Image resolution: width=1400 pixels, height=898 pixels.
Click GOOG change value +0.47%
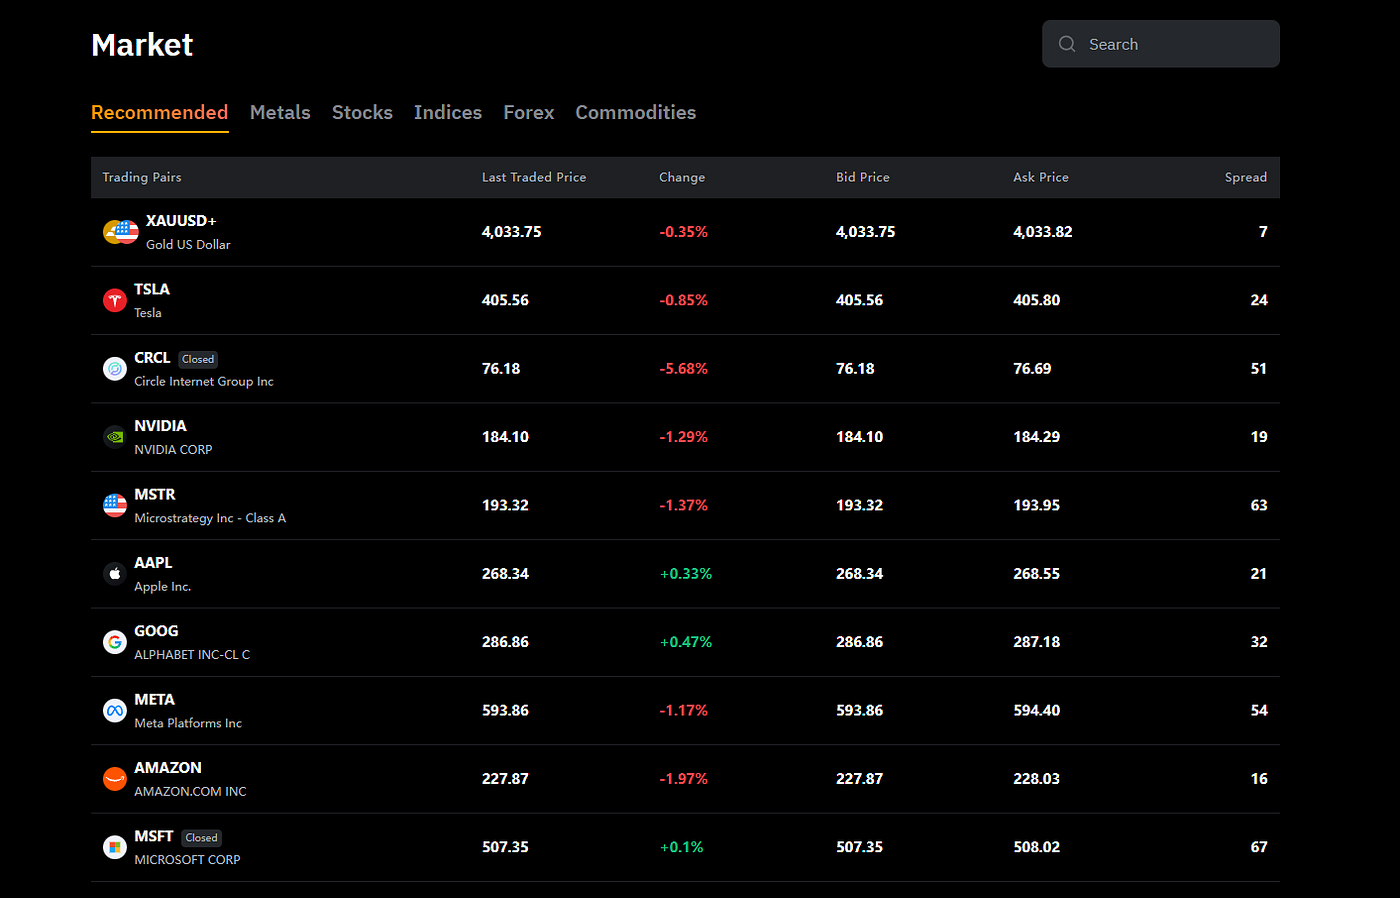pos(686,642)
